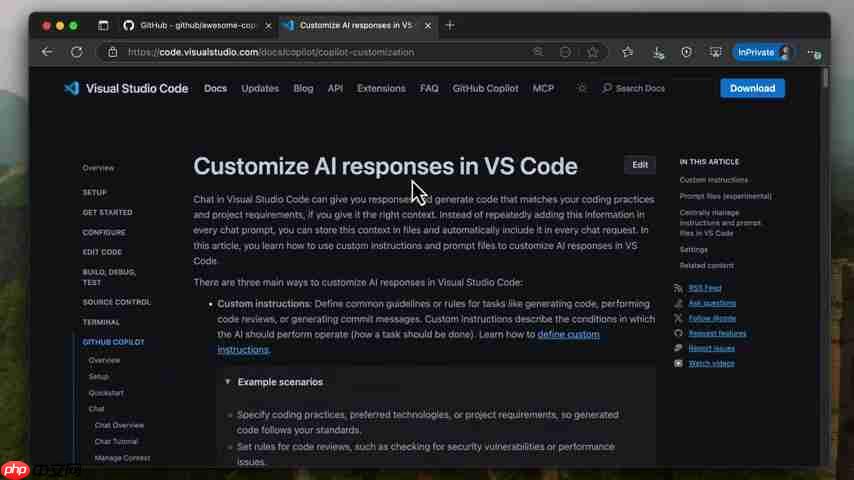The image size is (854, 480).
Task: Expand the CONFIGURE sidebar section
Action: (x=104, y=232)
